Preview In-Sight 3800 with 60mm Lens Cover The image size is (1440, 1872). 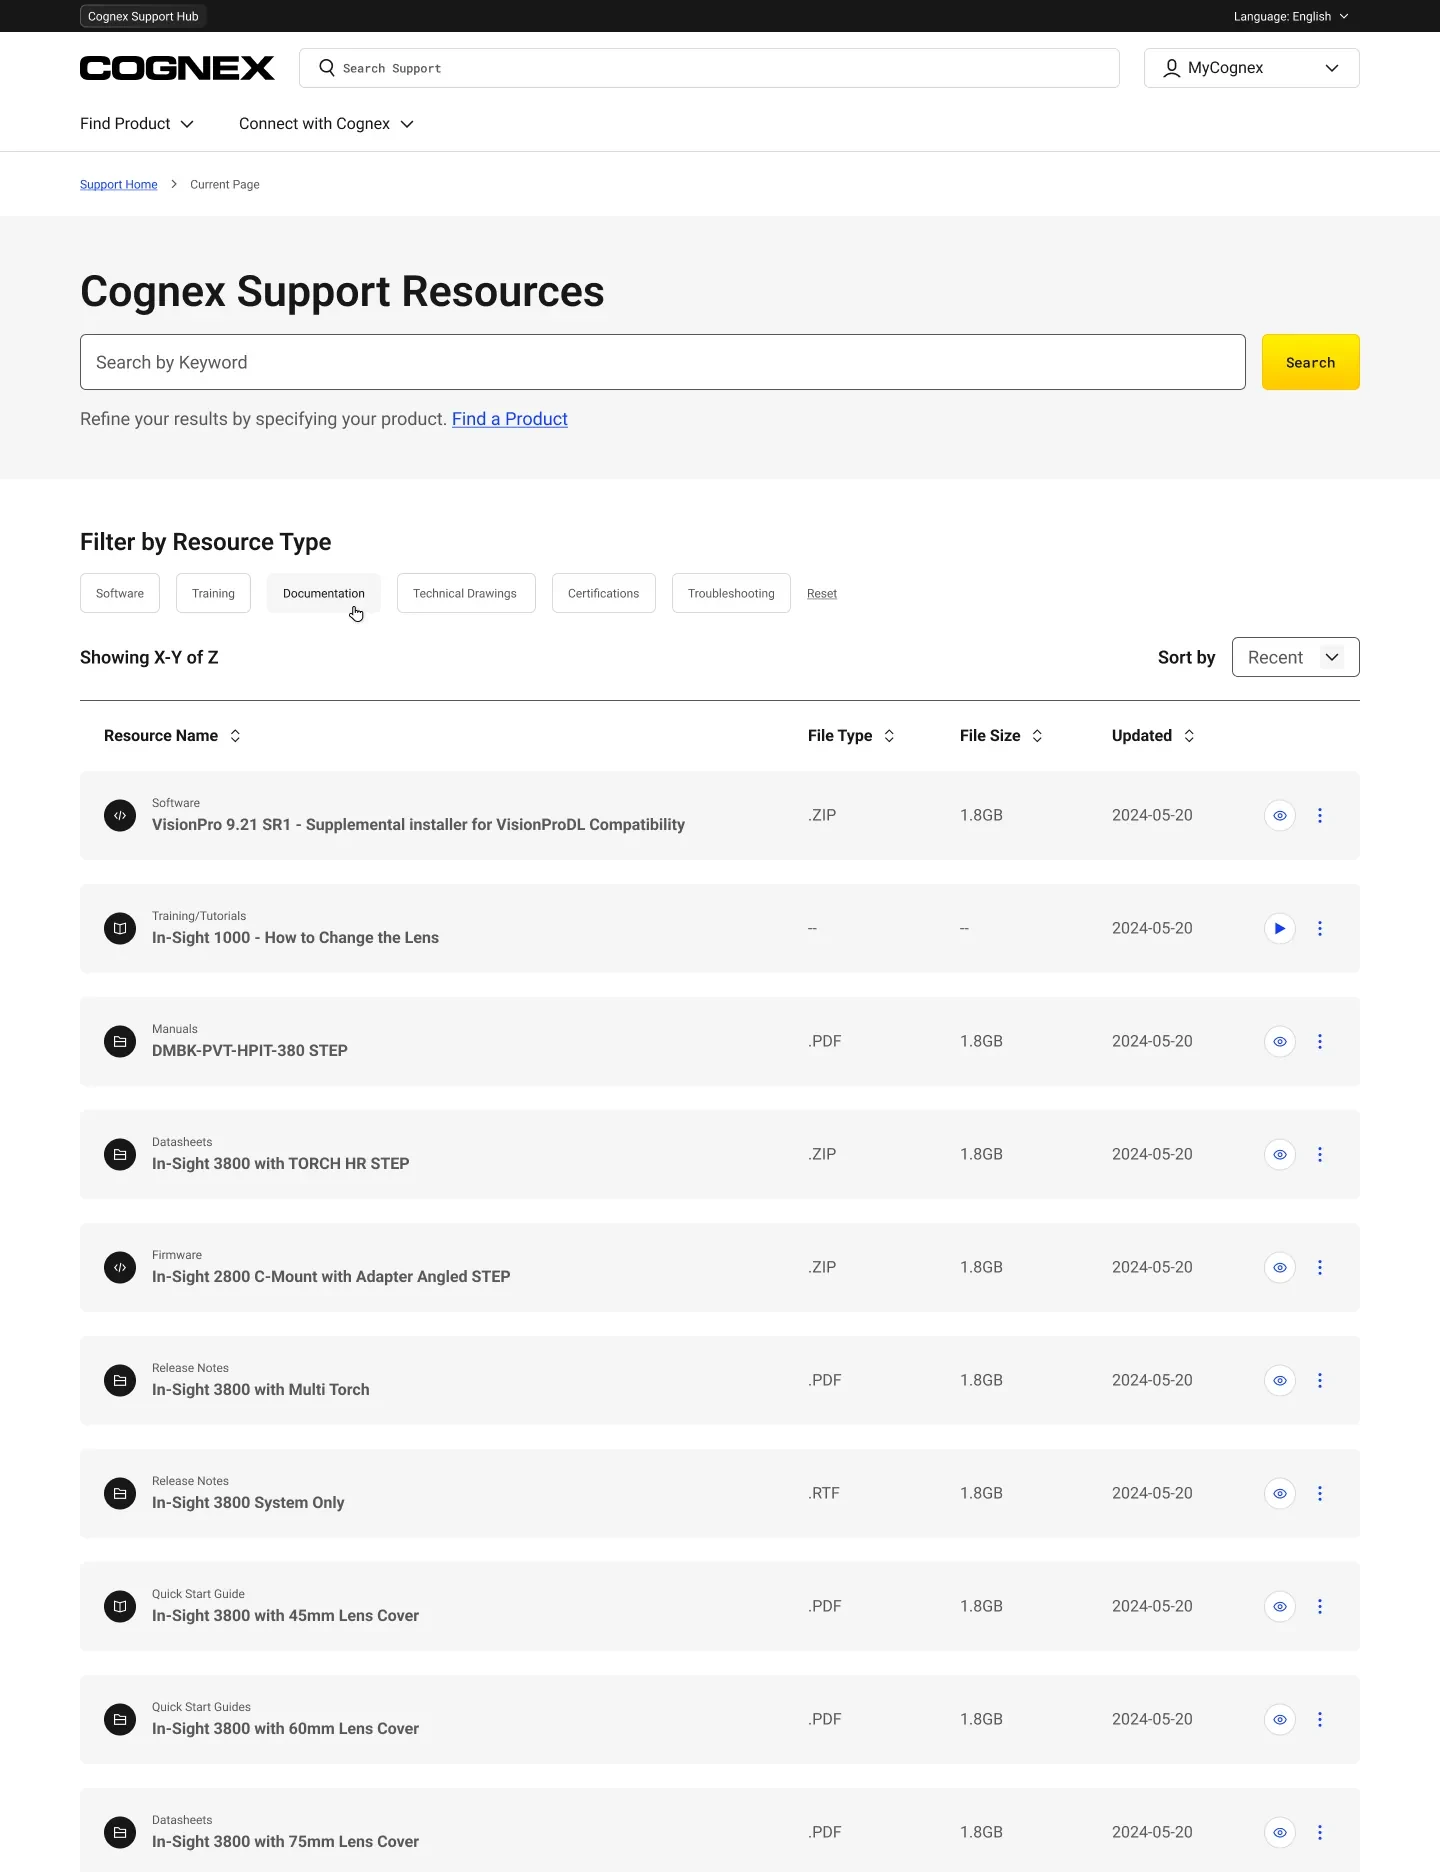click(x=1280, y=1719)
